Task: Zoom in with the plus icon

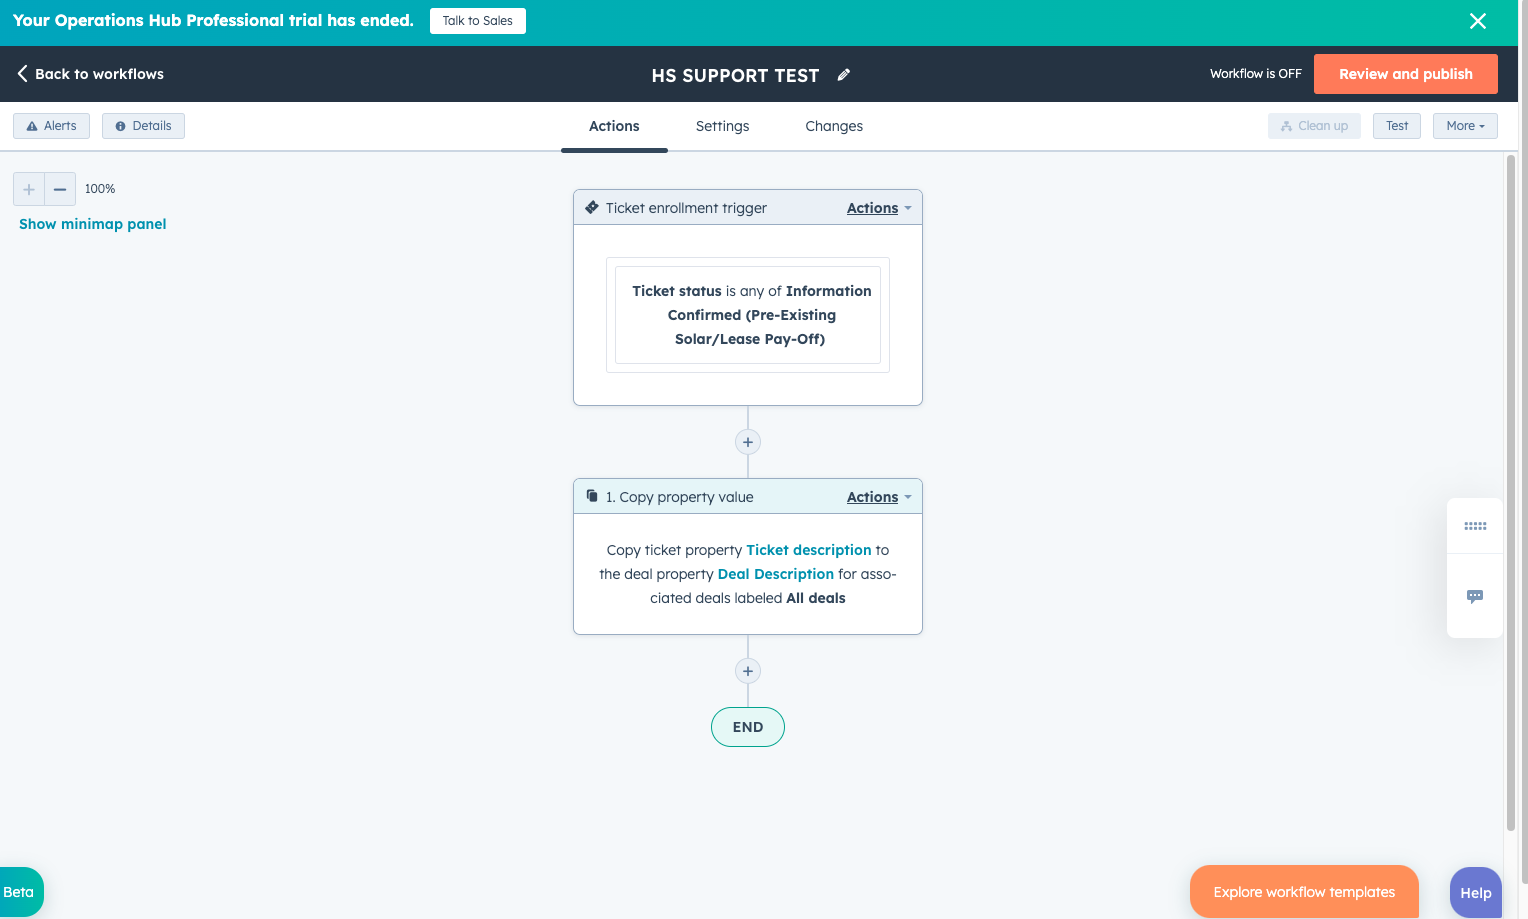Action: (29, 189)
